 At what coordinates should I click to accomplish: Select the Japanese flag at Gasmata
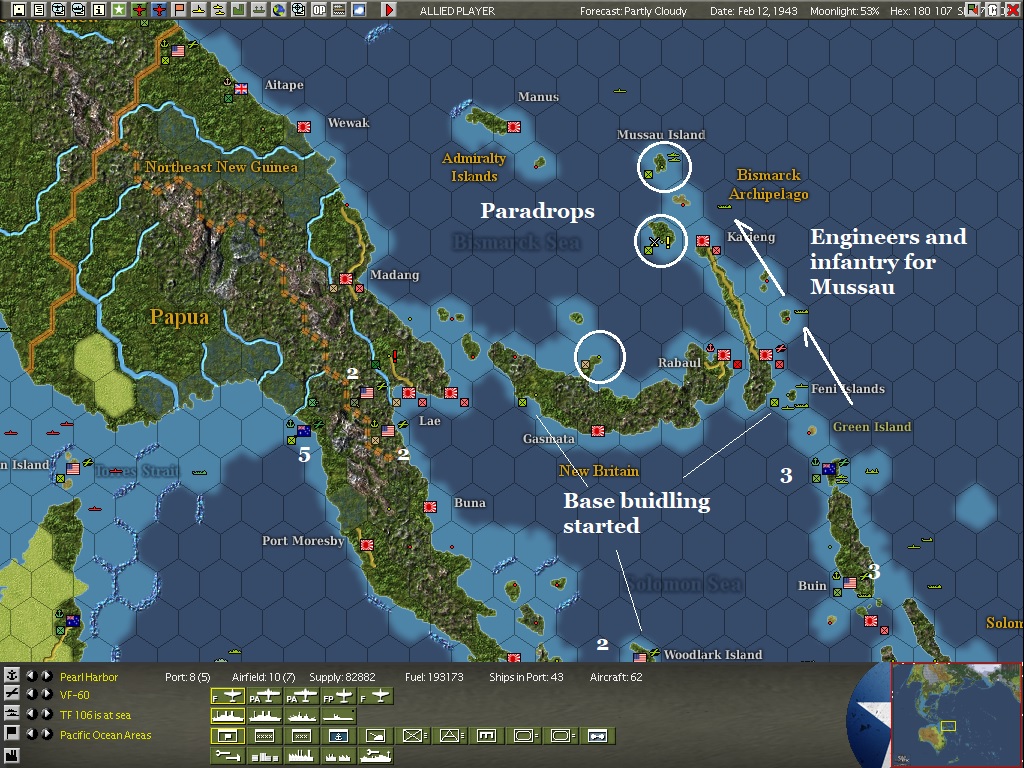click(598, 430)
